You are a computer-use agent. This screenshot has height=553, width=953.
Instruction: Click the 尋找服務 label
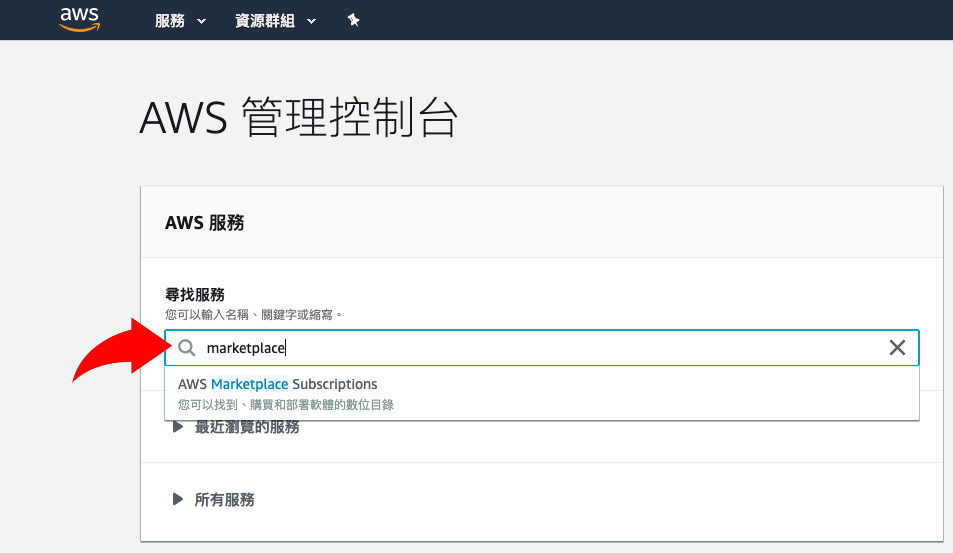point(195,295)
